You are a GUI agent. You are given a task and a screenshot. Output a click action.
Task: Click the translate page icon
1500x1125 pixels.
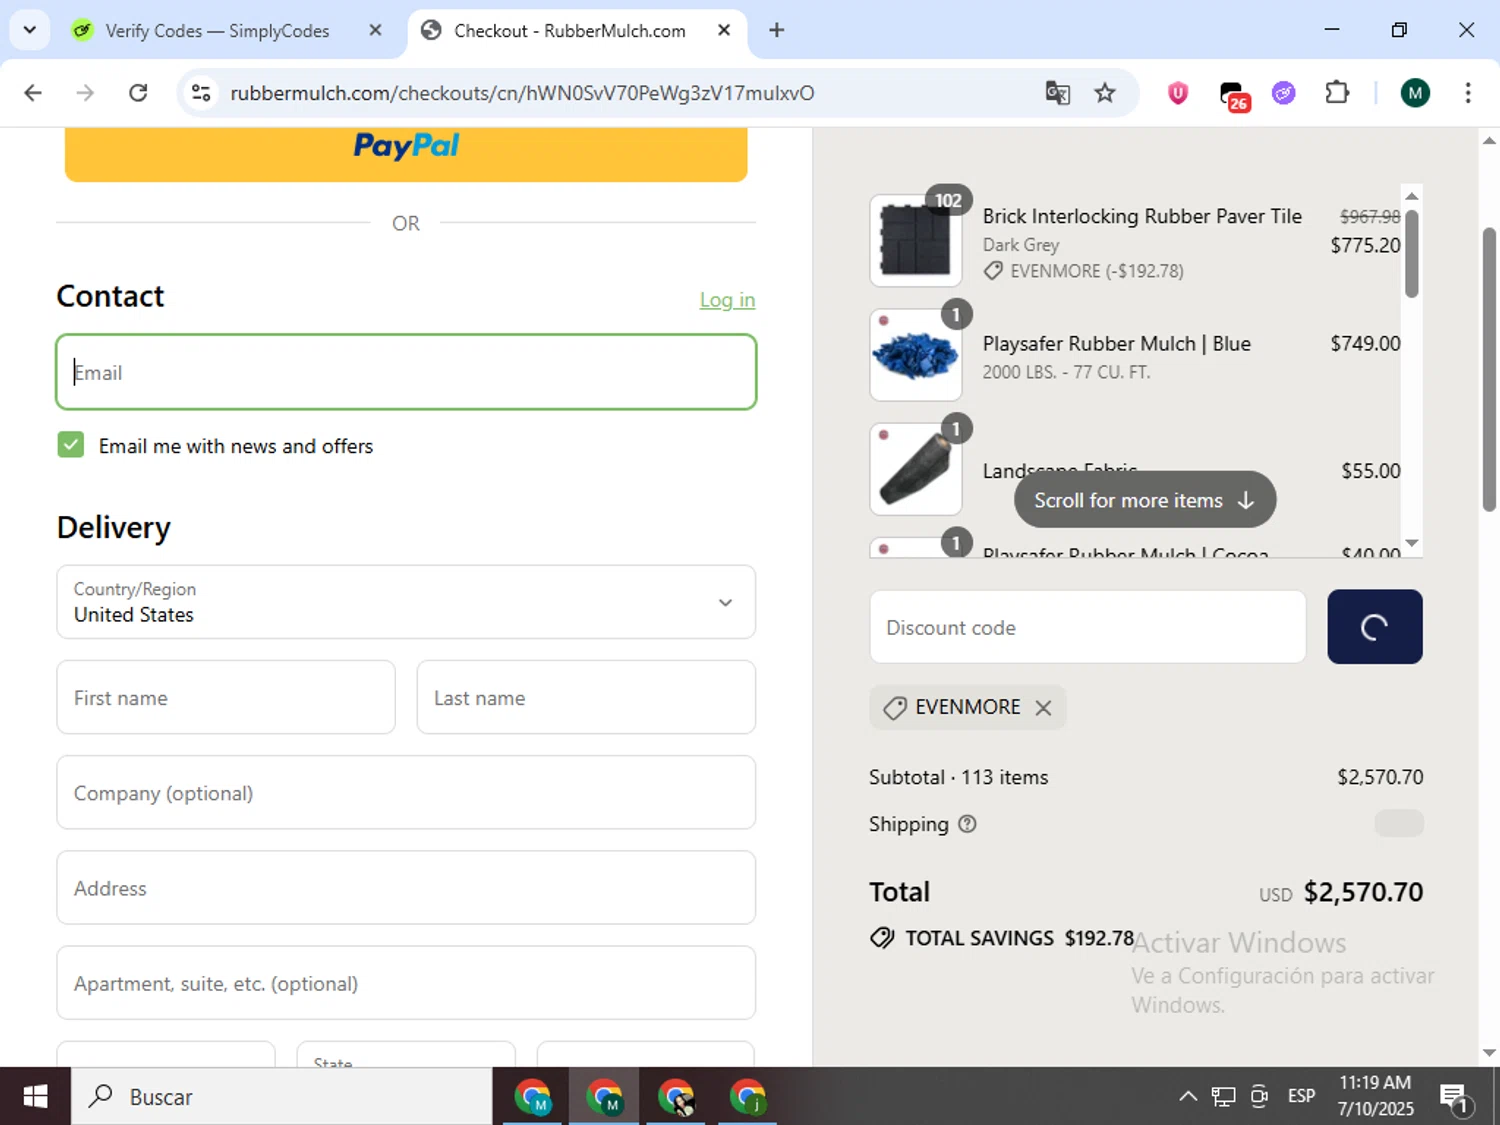1057,93
